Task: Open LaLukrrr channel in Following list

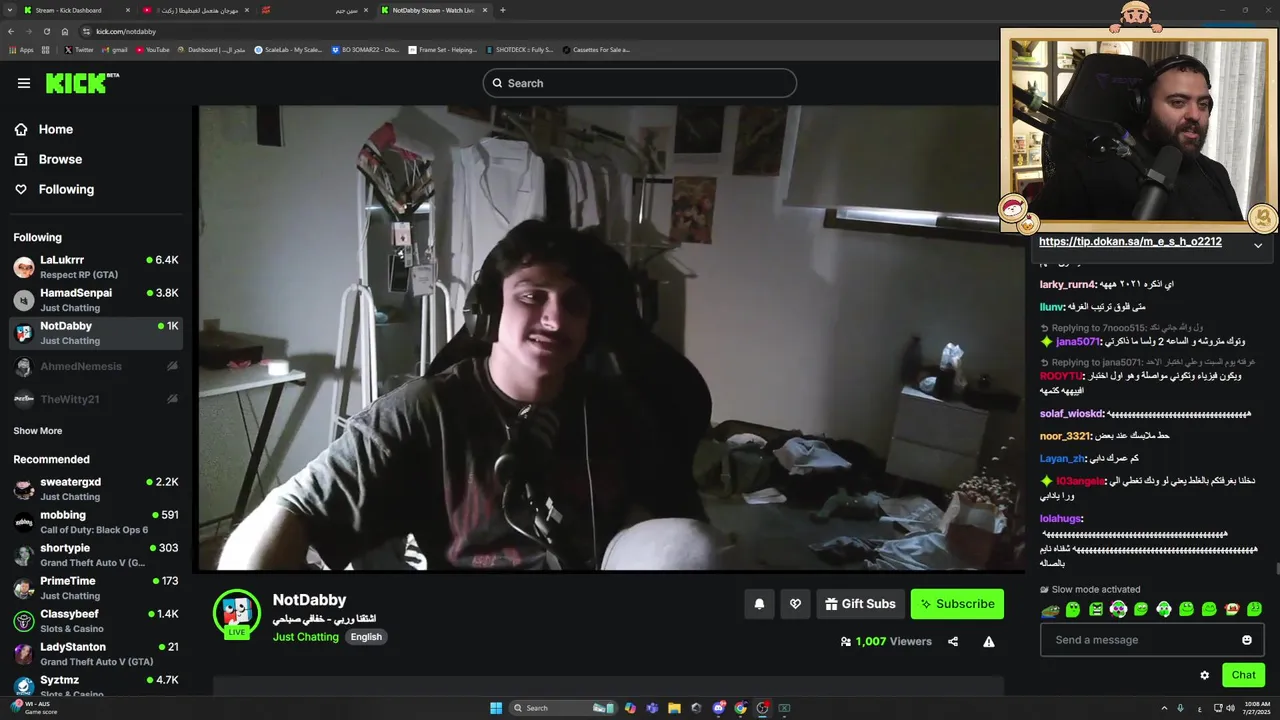Action: point(96,267)
